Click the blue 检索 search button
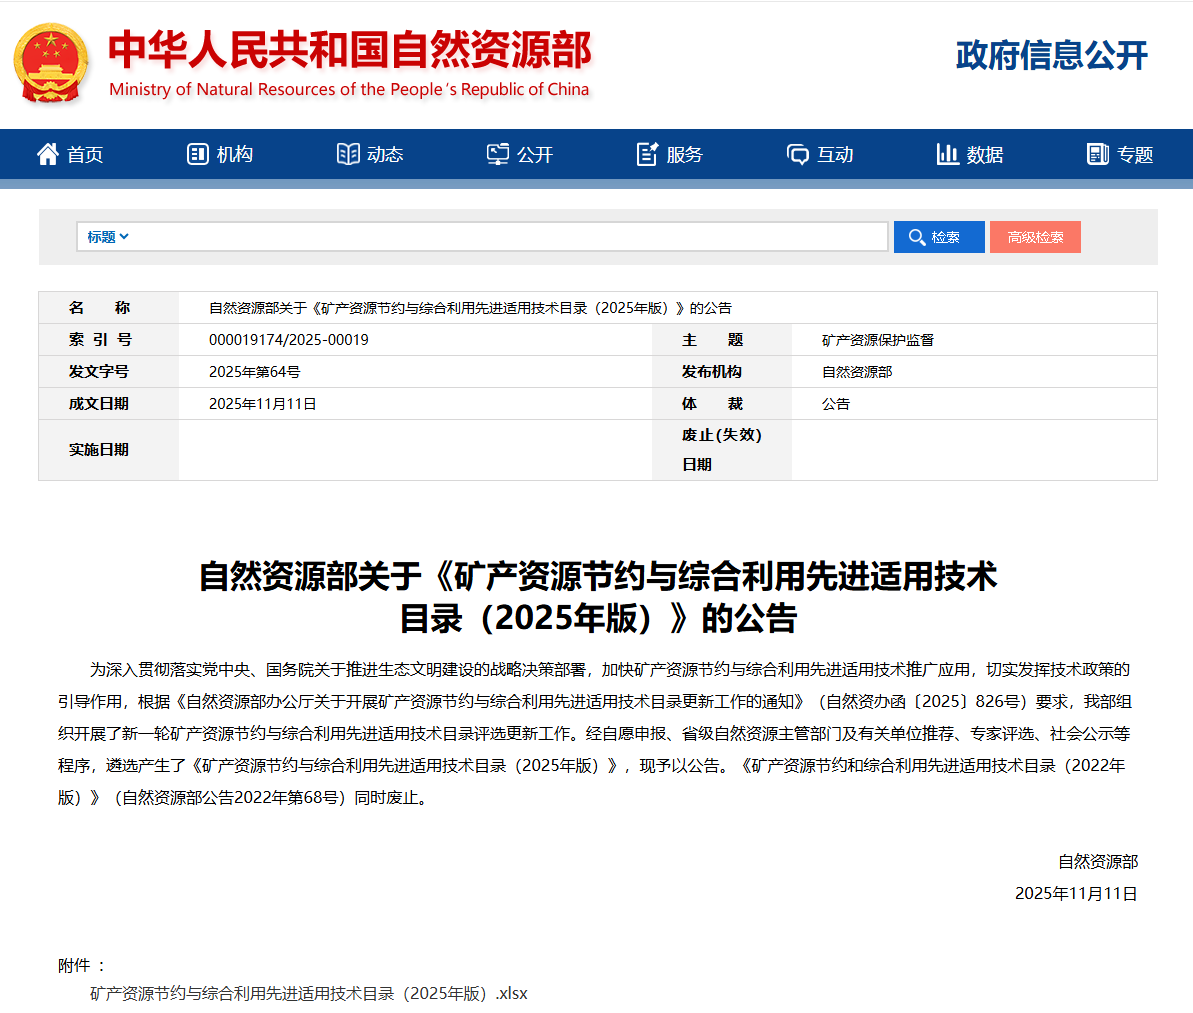 coord(939,237)
